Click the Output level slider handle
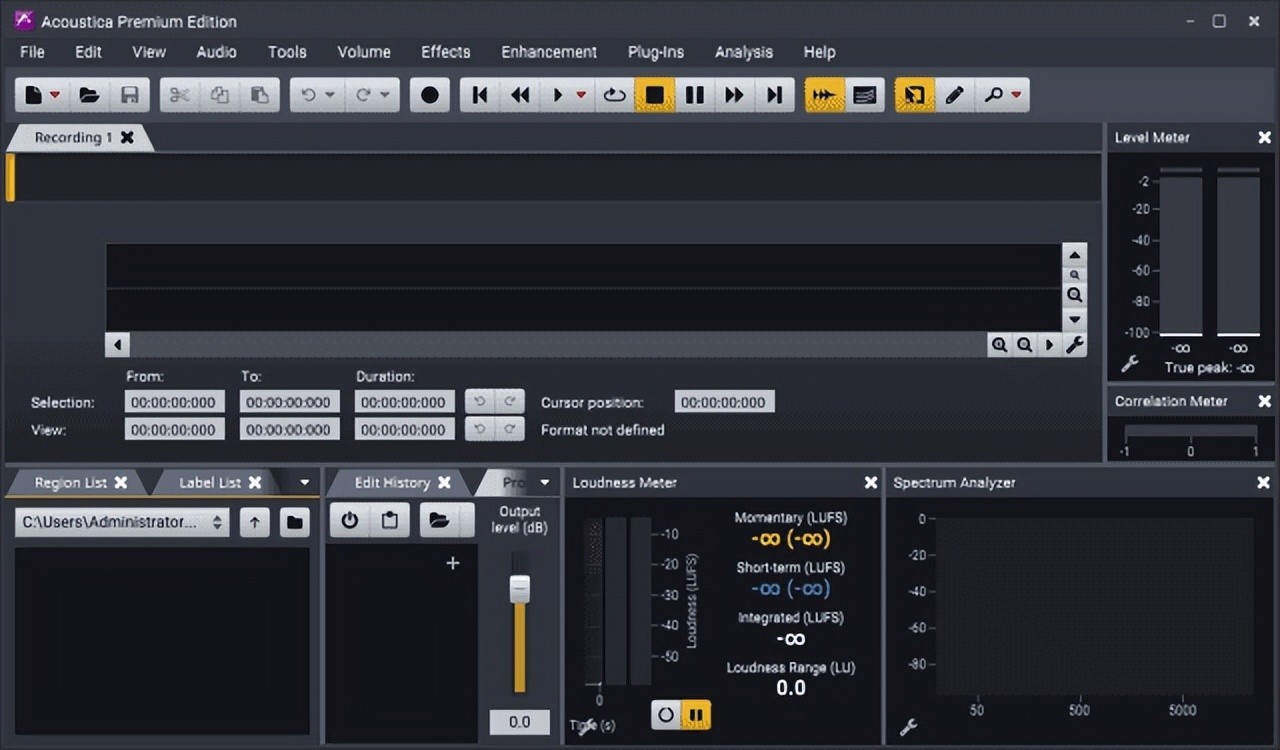1280x750 pixels. (x=519, y=589)
